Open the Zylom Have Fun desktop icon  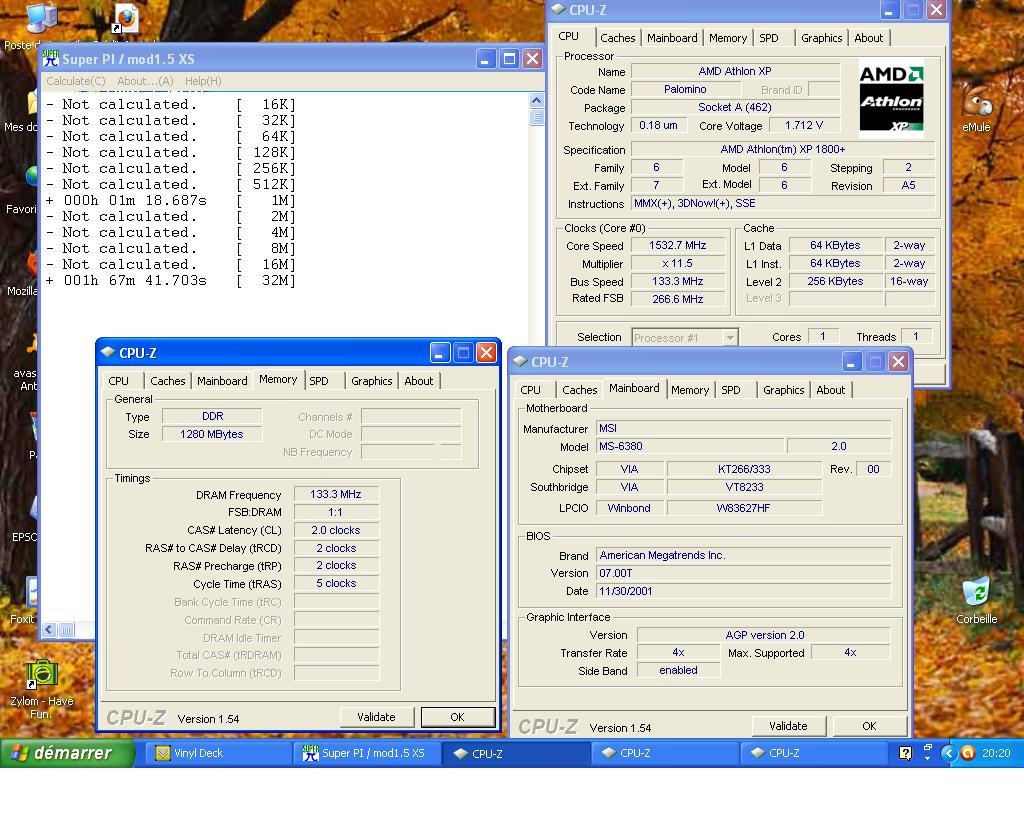41,689
